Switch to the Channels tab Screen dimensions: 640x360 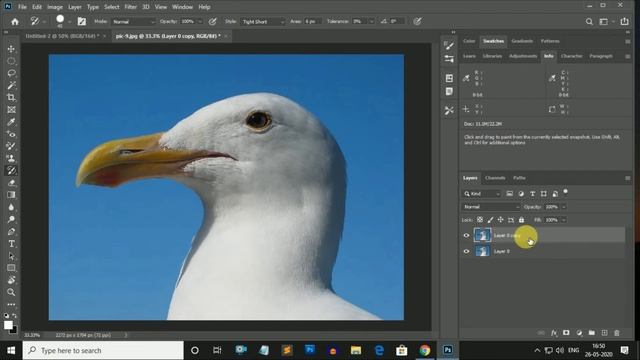[x=495, y=178]
